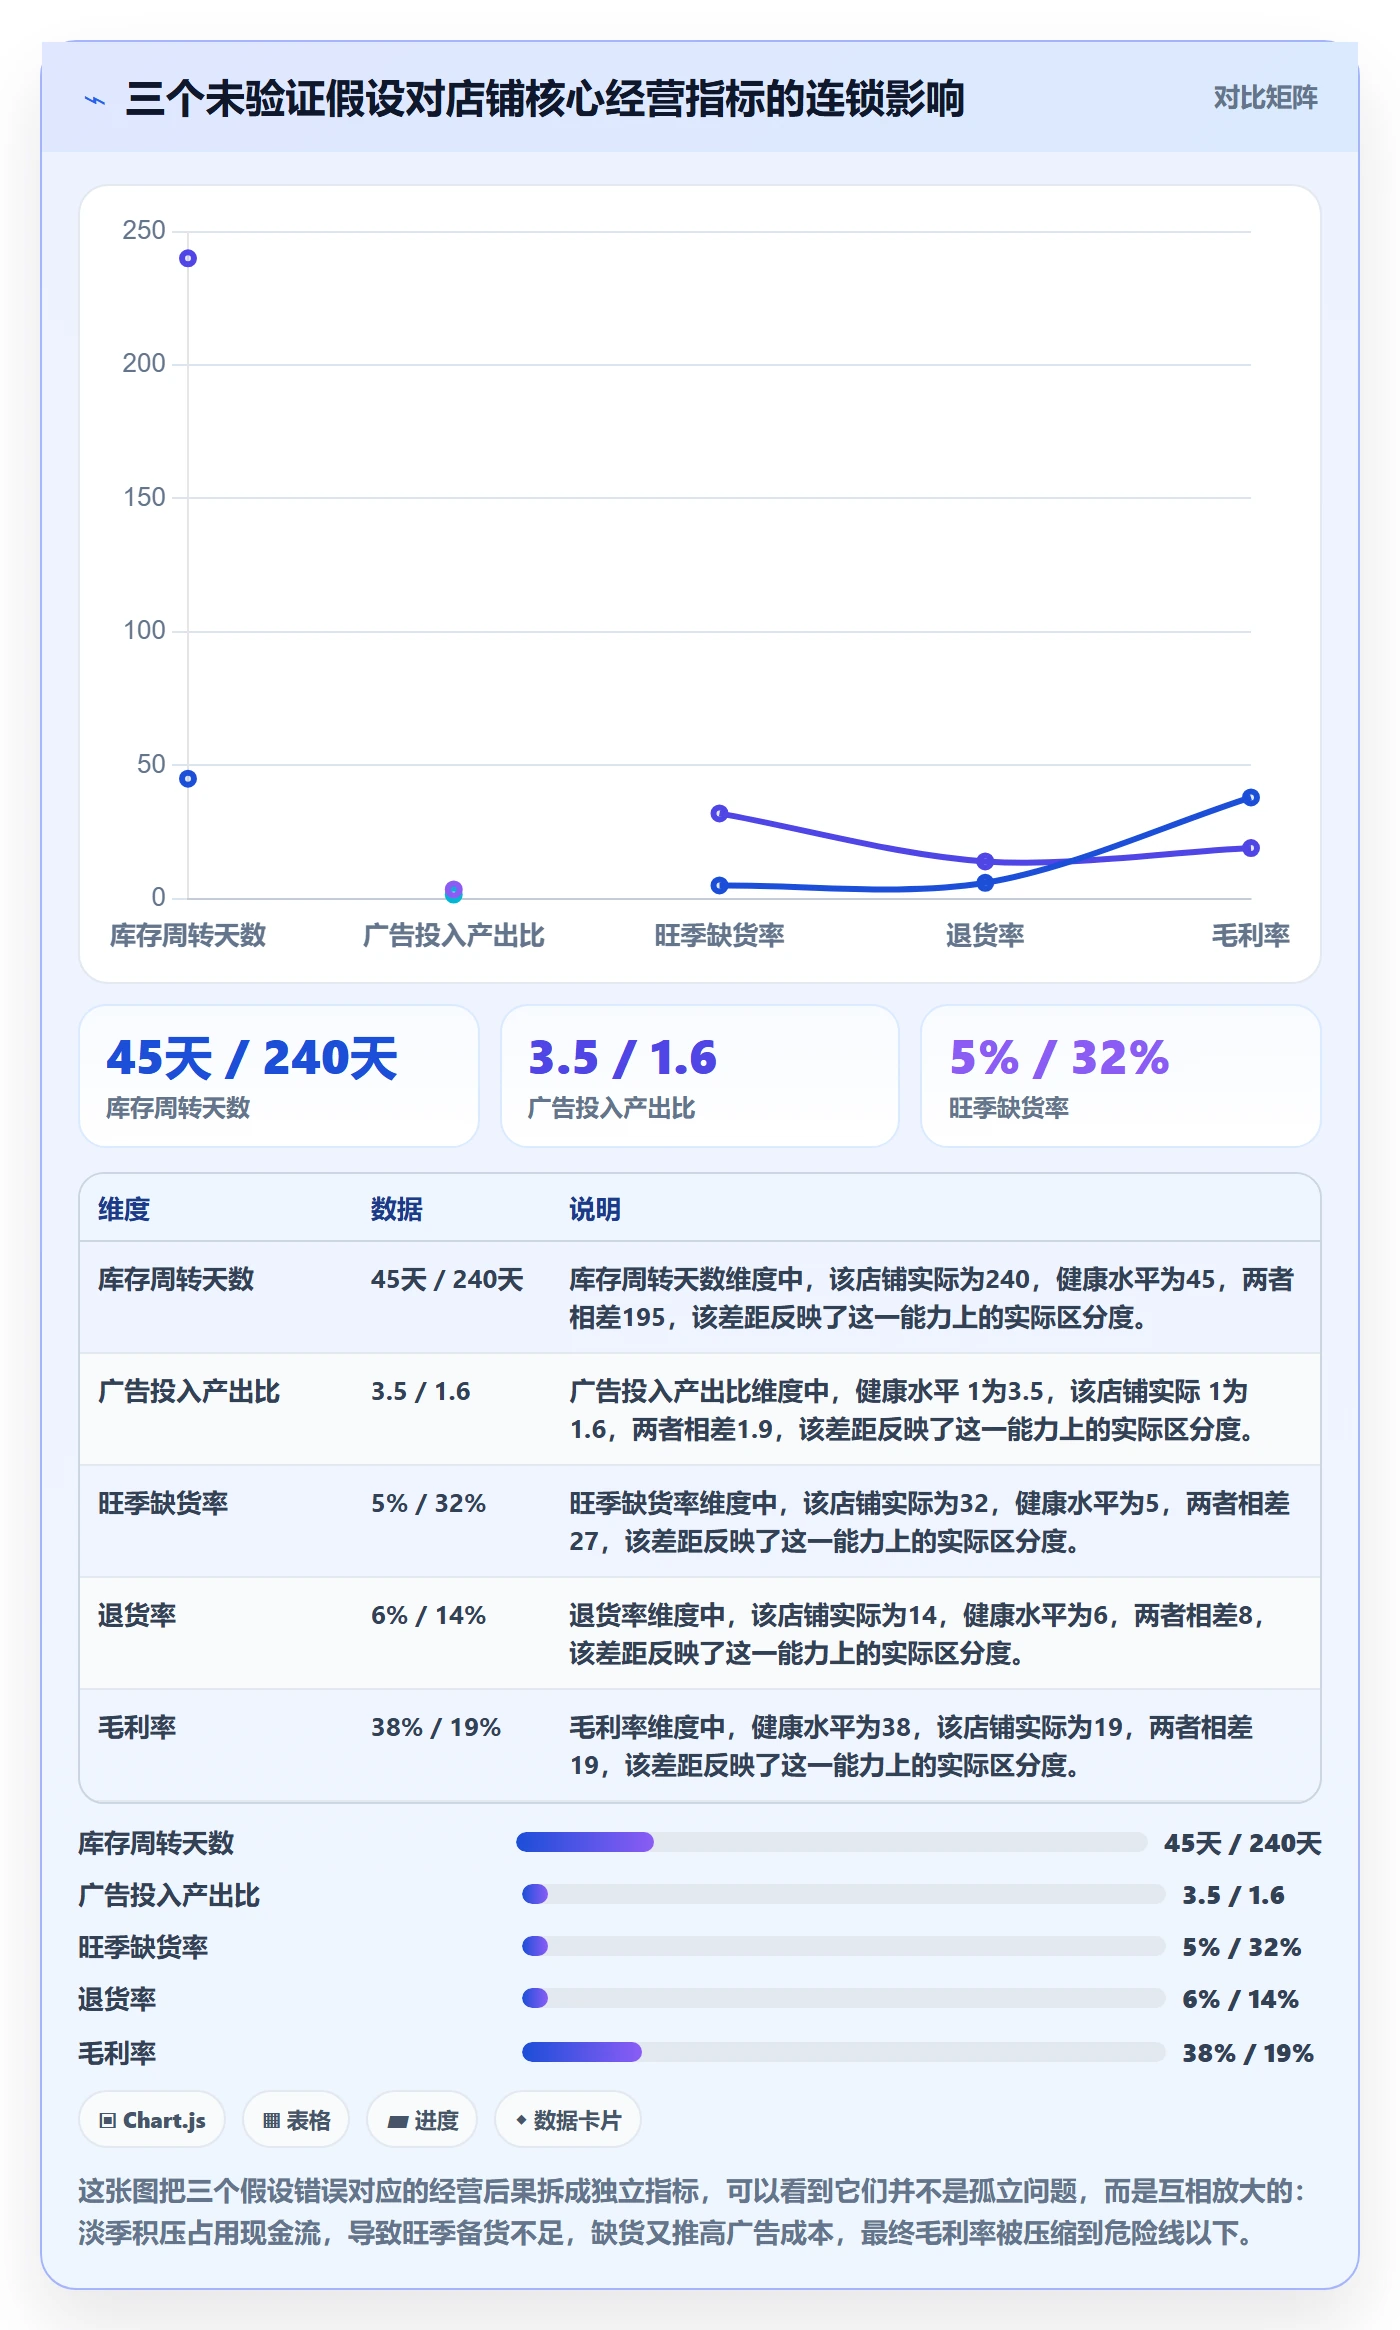Click the summary paragraph starting 这张图把三个假设
The height and width of the screenshot is (2330, 1400).
coord(693,2211)
